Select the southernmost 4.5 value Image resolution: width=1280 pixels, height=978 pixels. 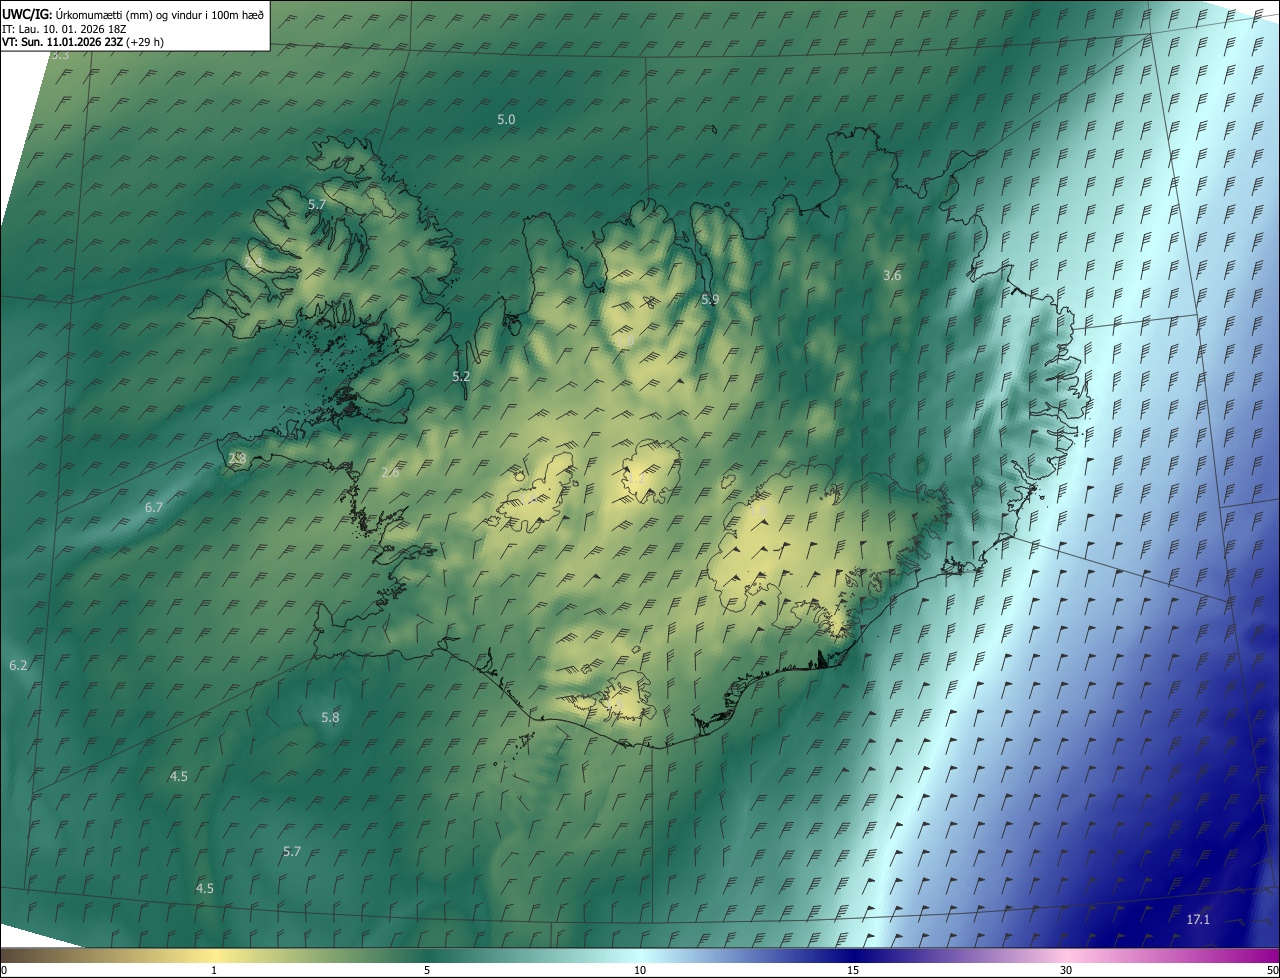pos(205,888)
